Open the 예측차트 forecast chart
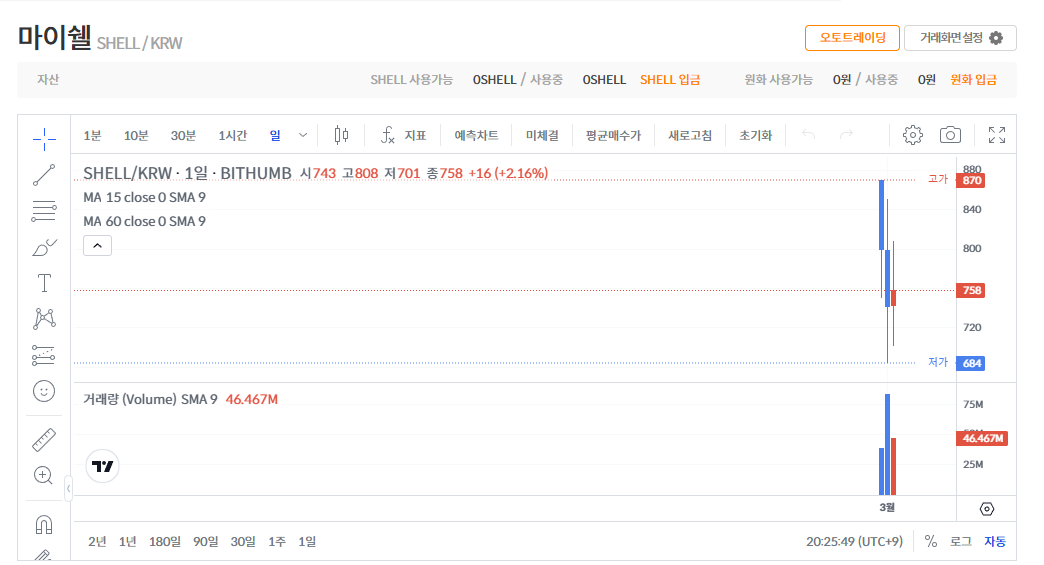This screenshot has width=1044, height=565. (x=476, y=136)
